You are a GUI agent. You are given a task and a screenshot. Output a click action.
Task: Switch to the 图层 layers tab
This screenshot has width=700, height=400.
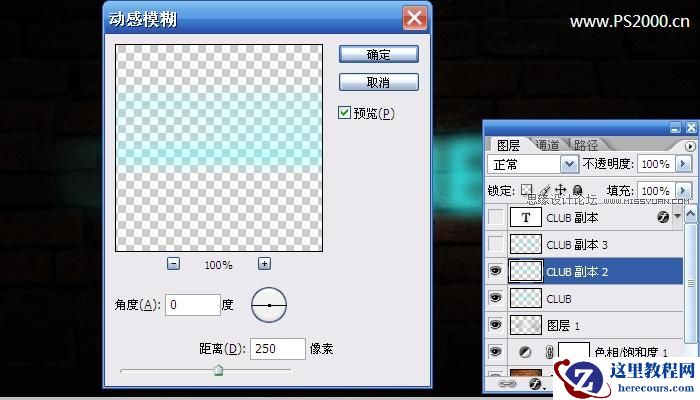[508, 145]
